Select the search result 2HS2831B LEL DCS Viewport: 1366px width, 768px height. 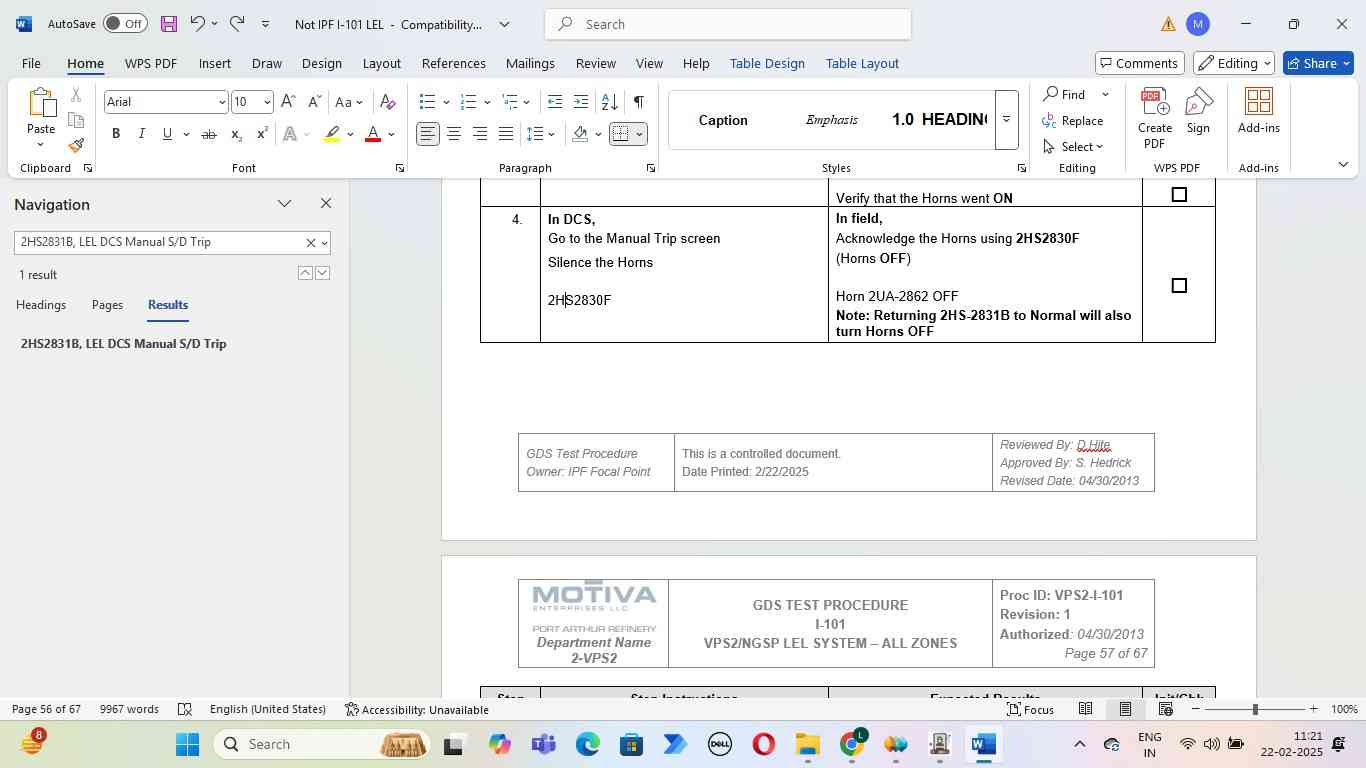click(124, 344)
